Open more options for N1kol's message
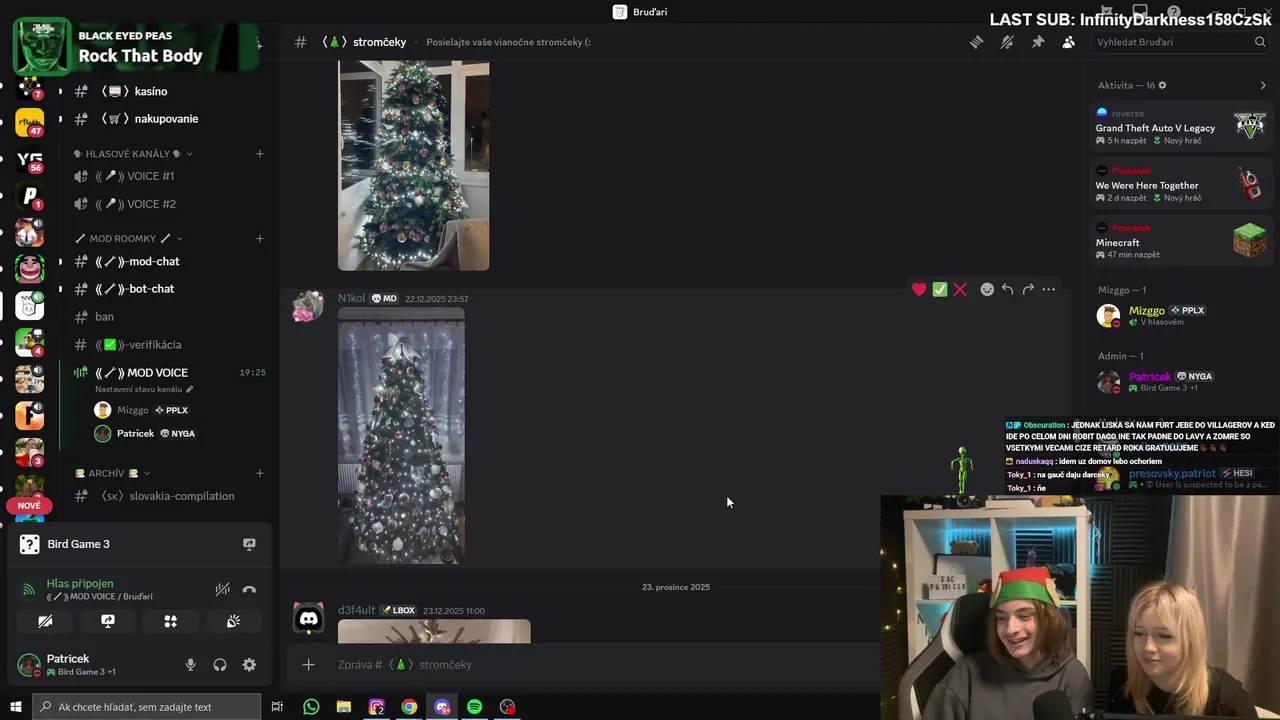 coord(1048,289)
